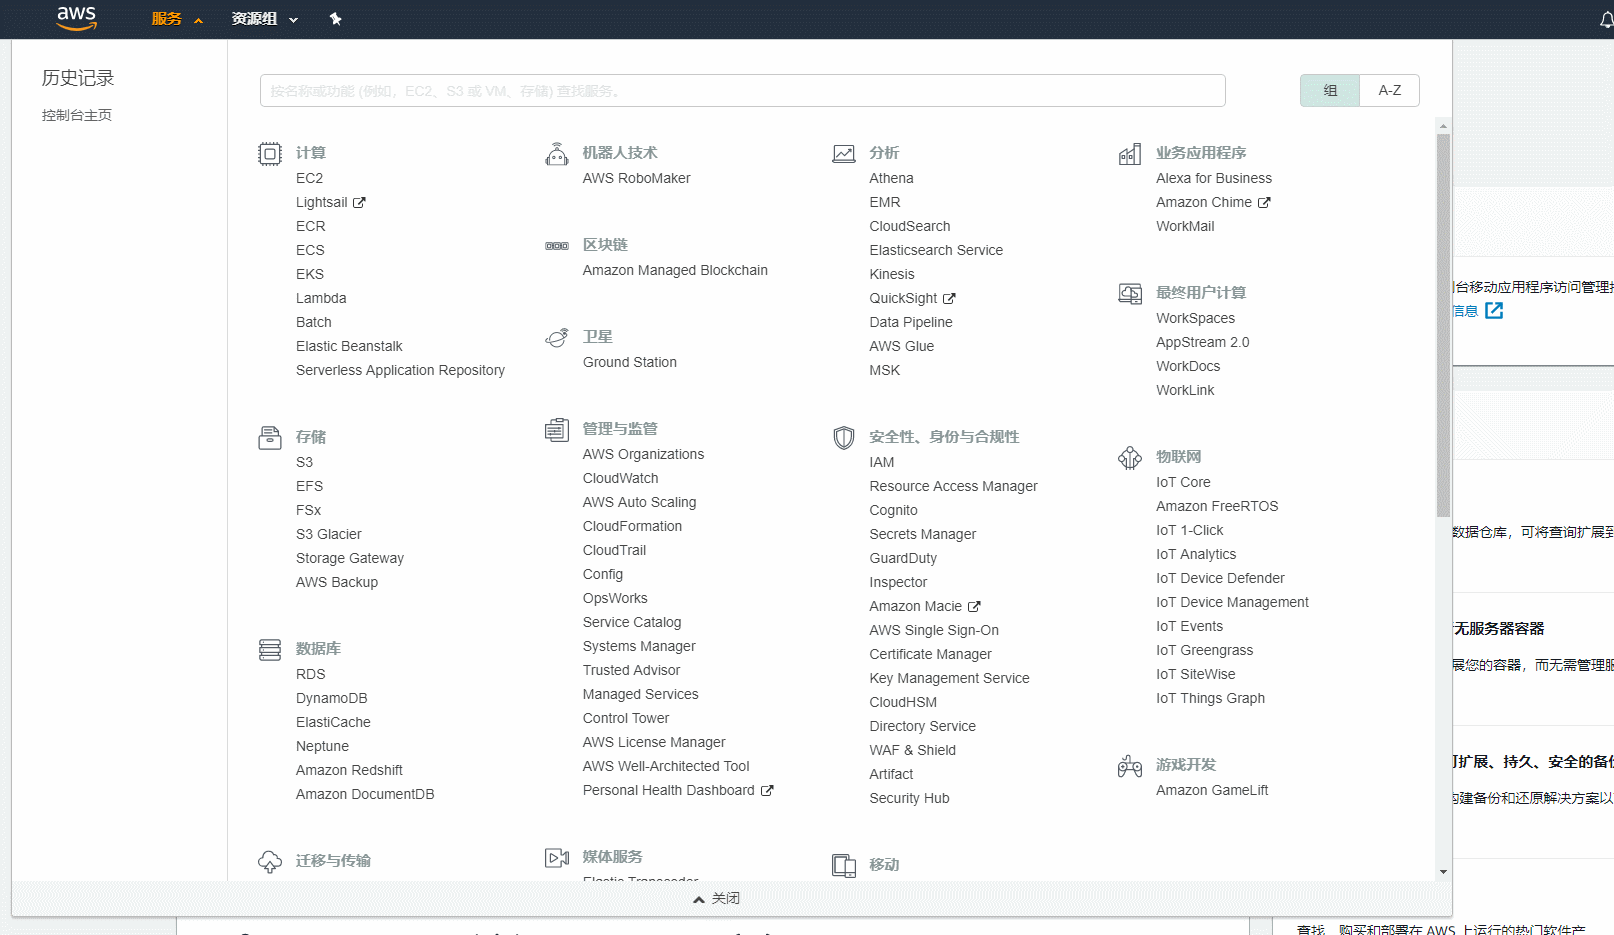Switch to A-Z alphabetical view
This screenshot has width=1614, height=935.
(1390, 91)
